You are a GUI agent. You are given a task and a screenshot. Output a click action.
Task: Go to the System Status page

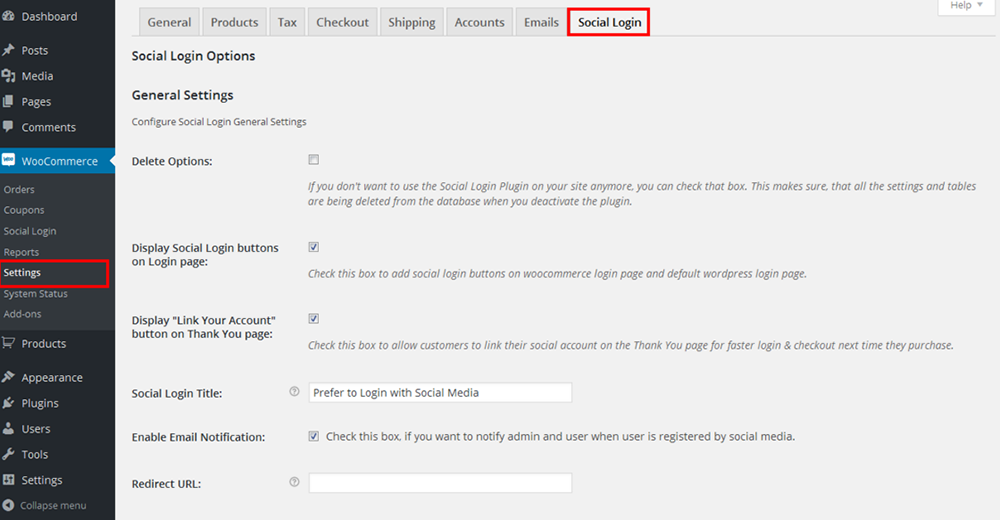pos(35,294)
